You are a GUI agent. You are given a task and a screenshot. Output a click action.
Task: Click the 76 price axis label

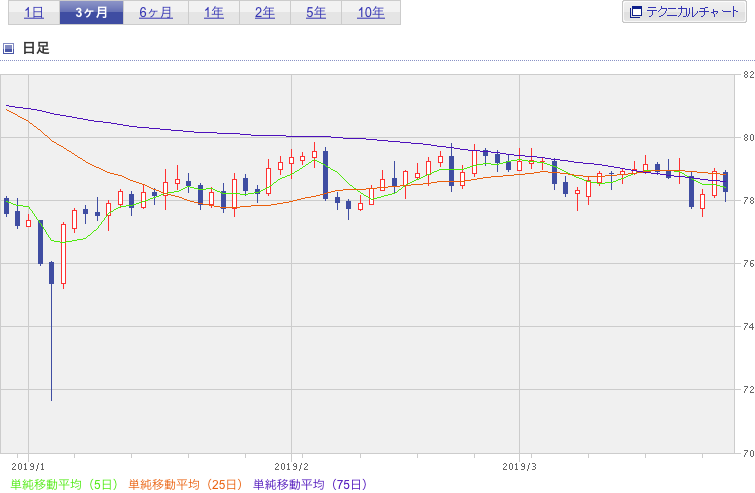coord(748,263)
